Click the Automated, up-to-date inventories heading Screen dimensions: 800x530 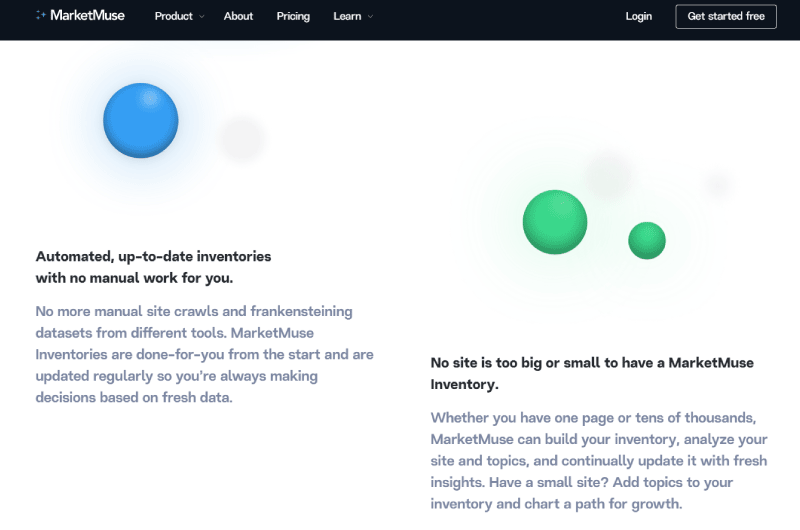(x=153, y=267)
